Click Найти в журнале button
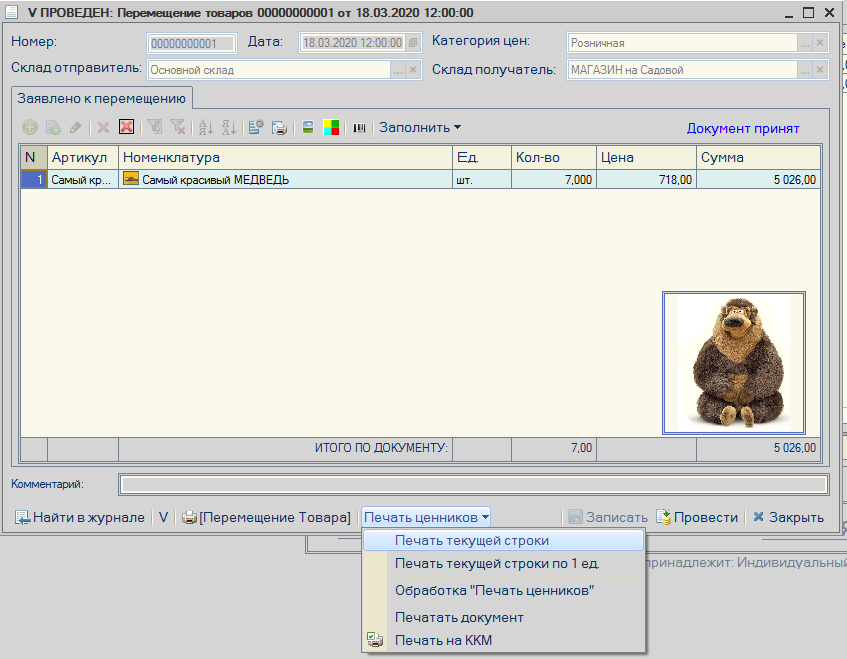 80,517
